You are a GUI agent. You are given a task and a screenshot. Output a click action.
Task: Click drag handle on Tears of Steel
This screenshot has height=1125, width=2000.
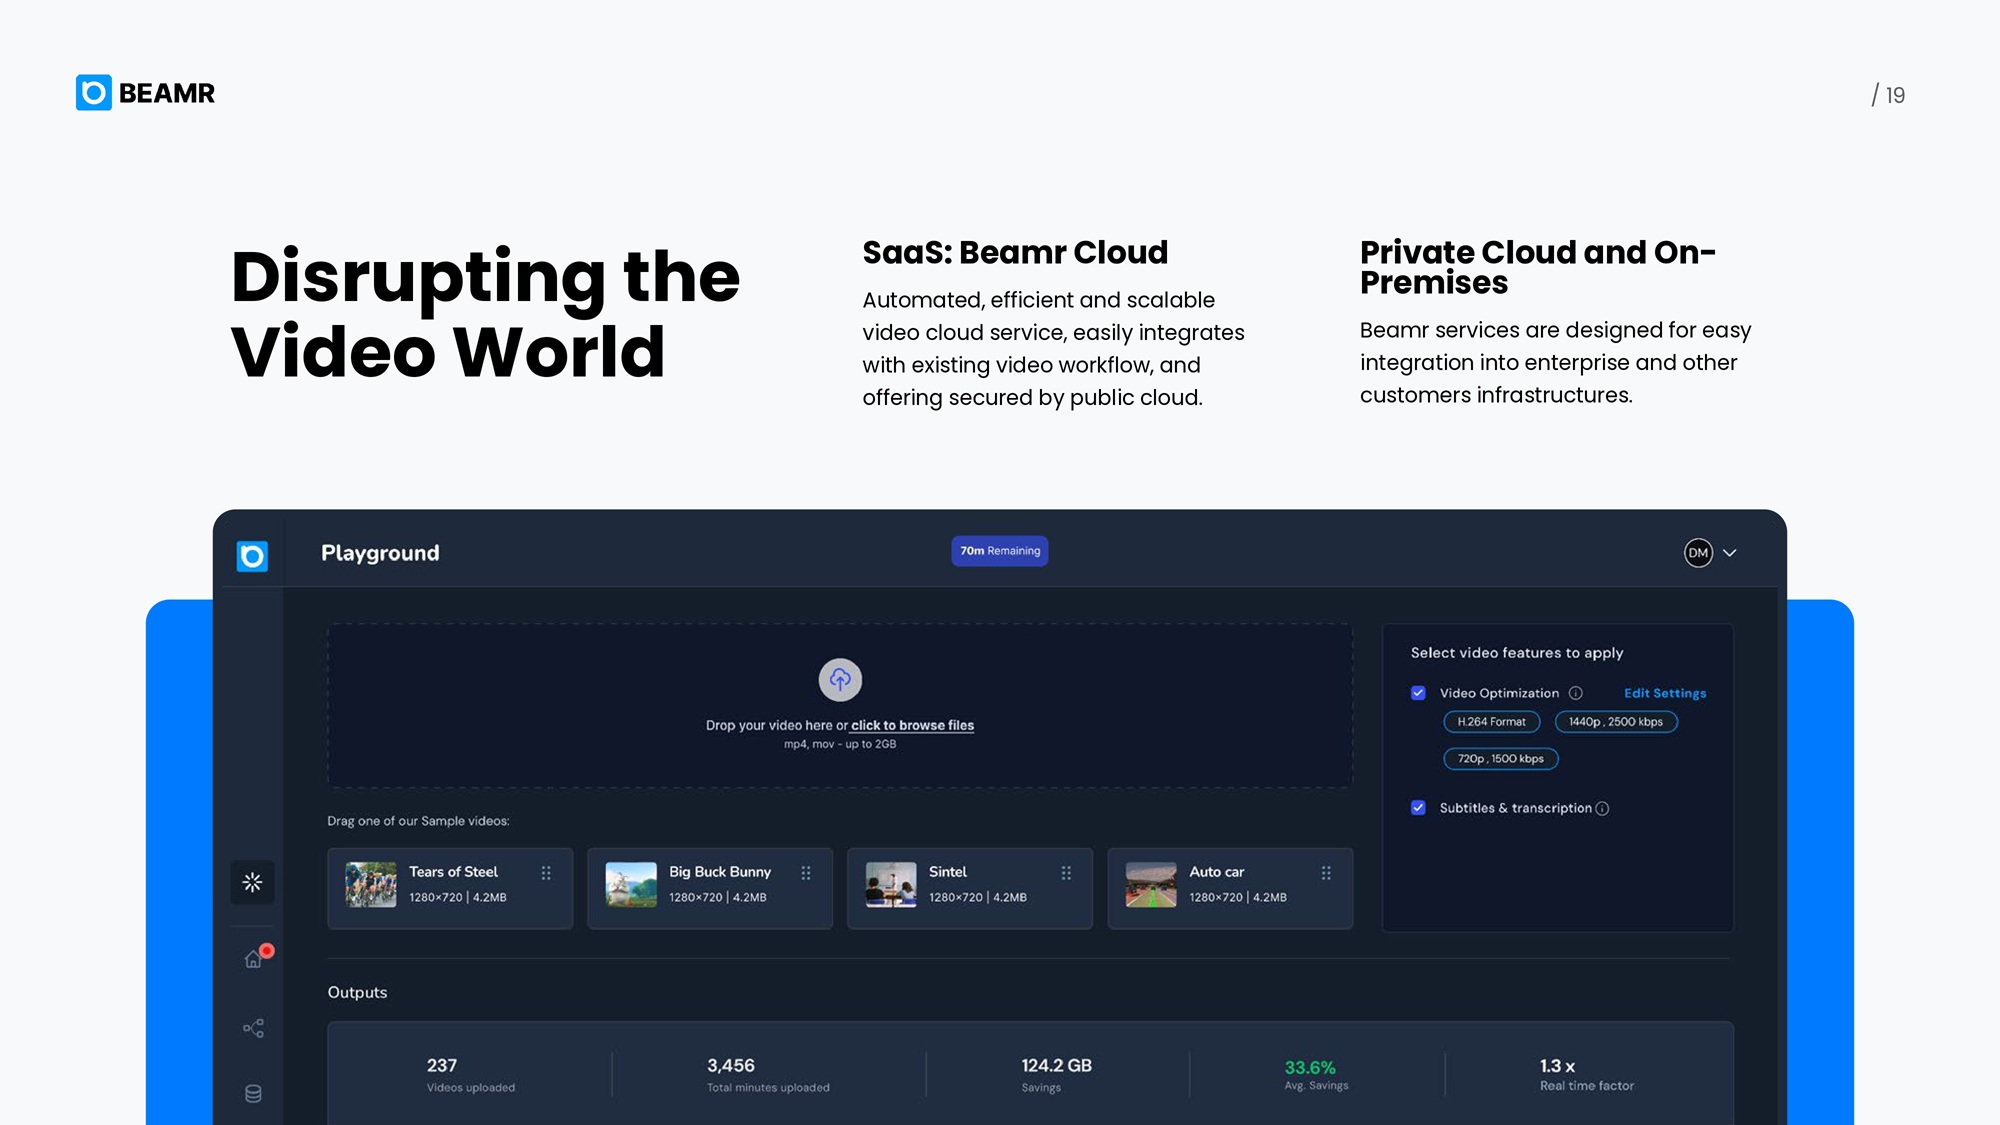[546, 873]
